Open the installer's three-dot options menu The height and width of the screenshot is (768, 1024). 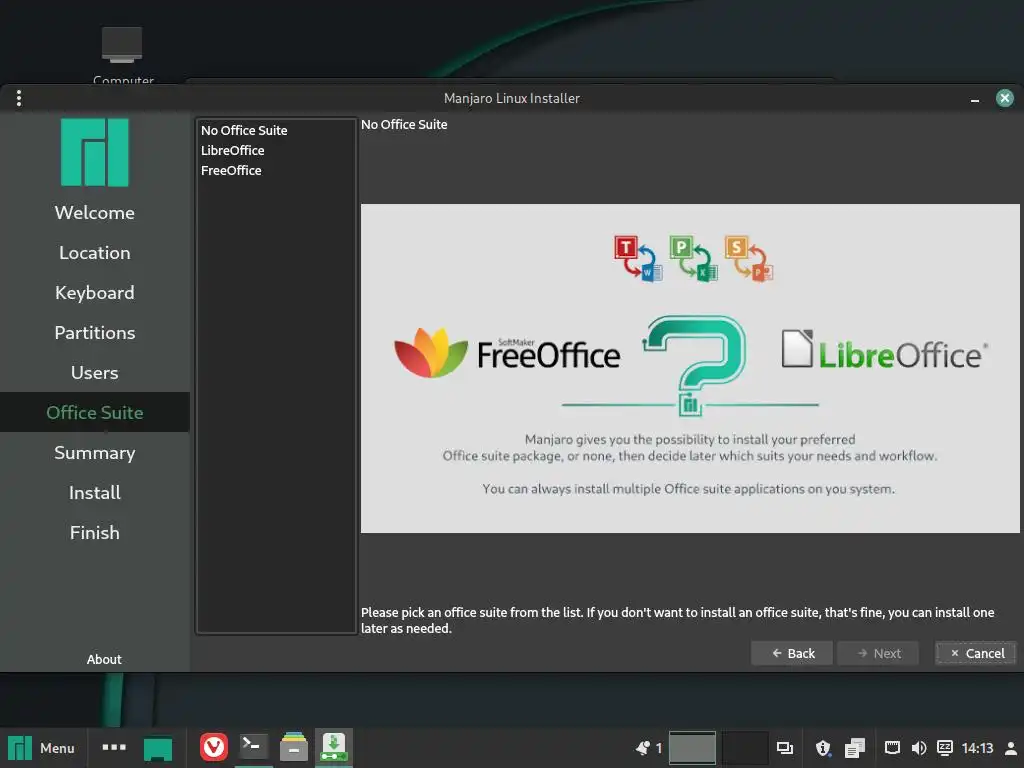pyautogui.click(x=19, y=98)
